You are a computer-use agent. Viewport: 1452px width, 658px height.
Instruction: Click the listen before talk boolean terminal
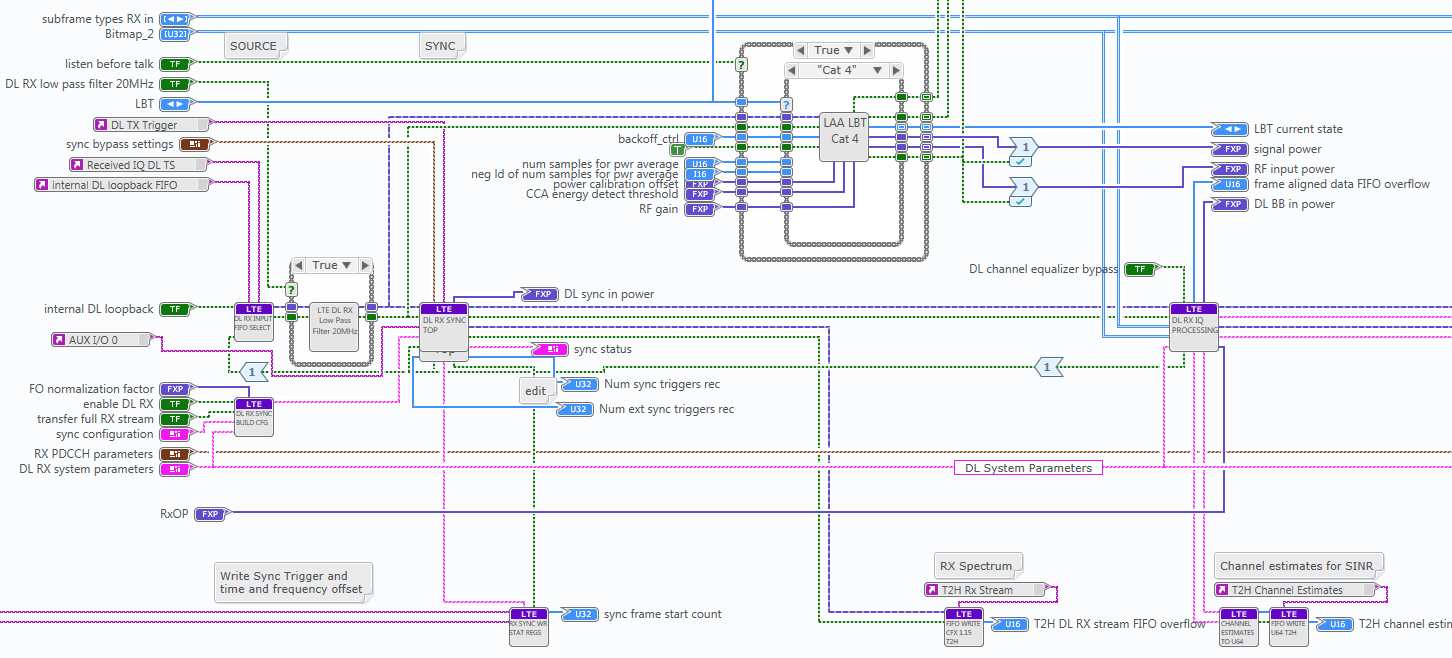pyautogui.click(x=175, y=64)
